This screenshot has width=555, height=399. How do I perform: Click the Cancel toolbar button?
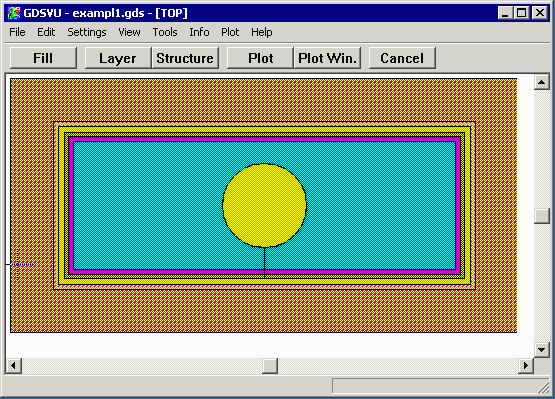(402, 58)
